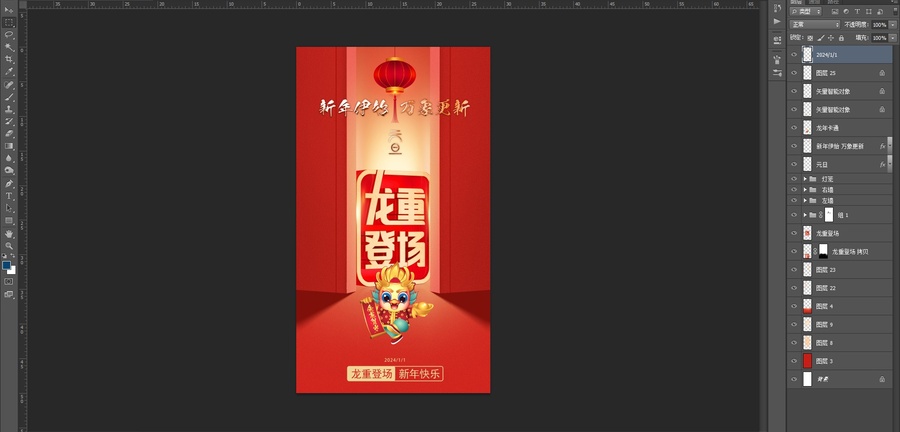This screenshot has width=900, height=432.
Task: Select the Healing Brush tool
Action: click(x=9, y=85)
